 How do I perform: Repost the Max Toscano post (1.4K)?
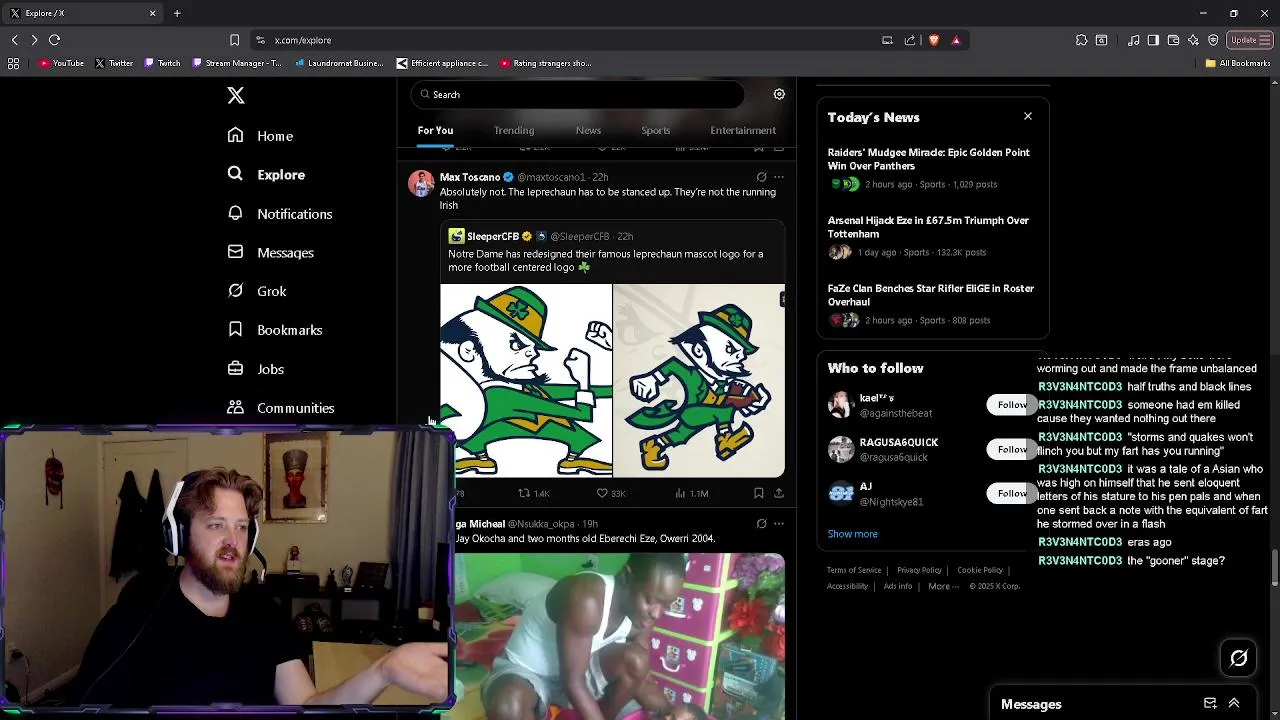pyautogui.click(x=533, y=493)
